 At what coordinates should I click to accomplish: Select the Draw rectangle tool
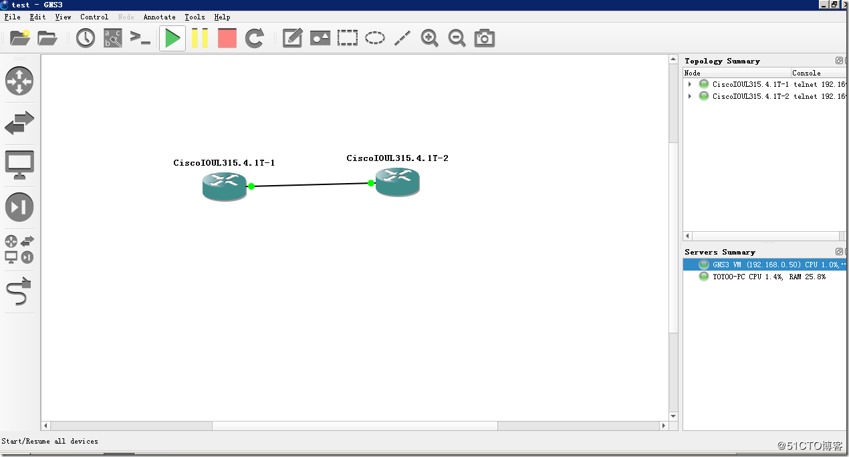pos(348,38)
